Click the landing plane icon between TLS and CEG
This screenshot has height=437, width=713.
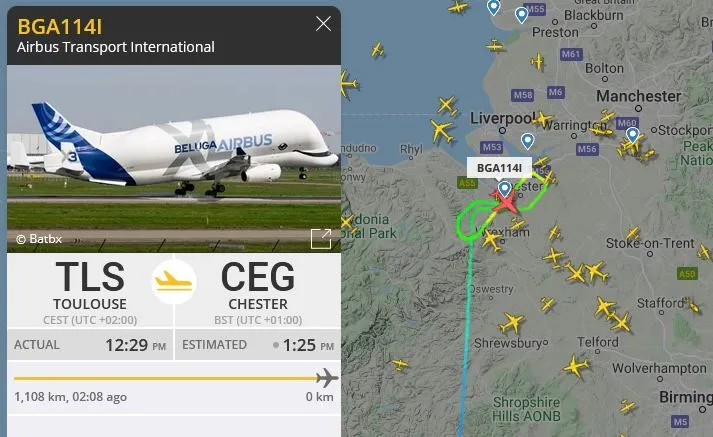(x=174, y=281)
